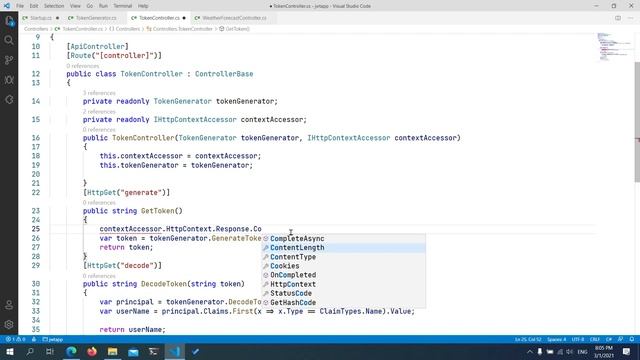
Task: Show hidden system tray icons
Action: 529,351
